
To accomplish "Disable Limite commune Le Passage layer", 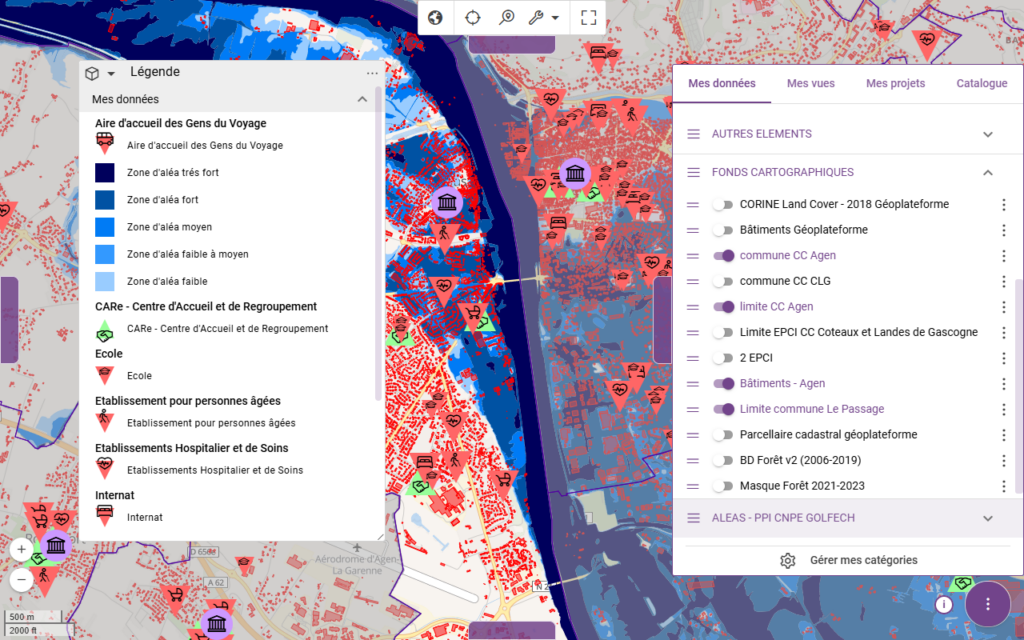I will [x=724, y=409].
